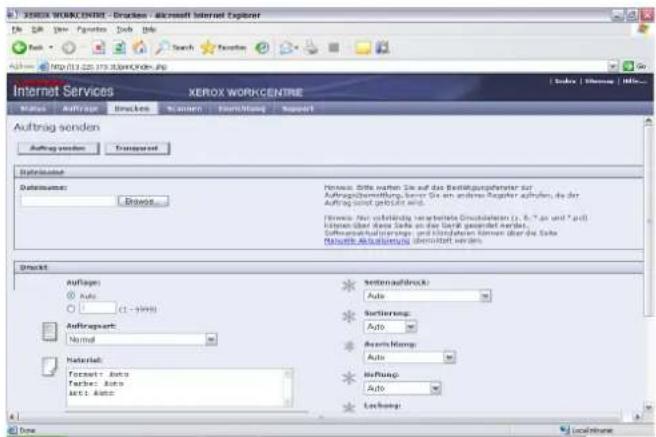Click the horizontal scrollbar right arrow
656x437 pixels.
point(637,417)
